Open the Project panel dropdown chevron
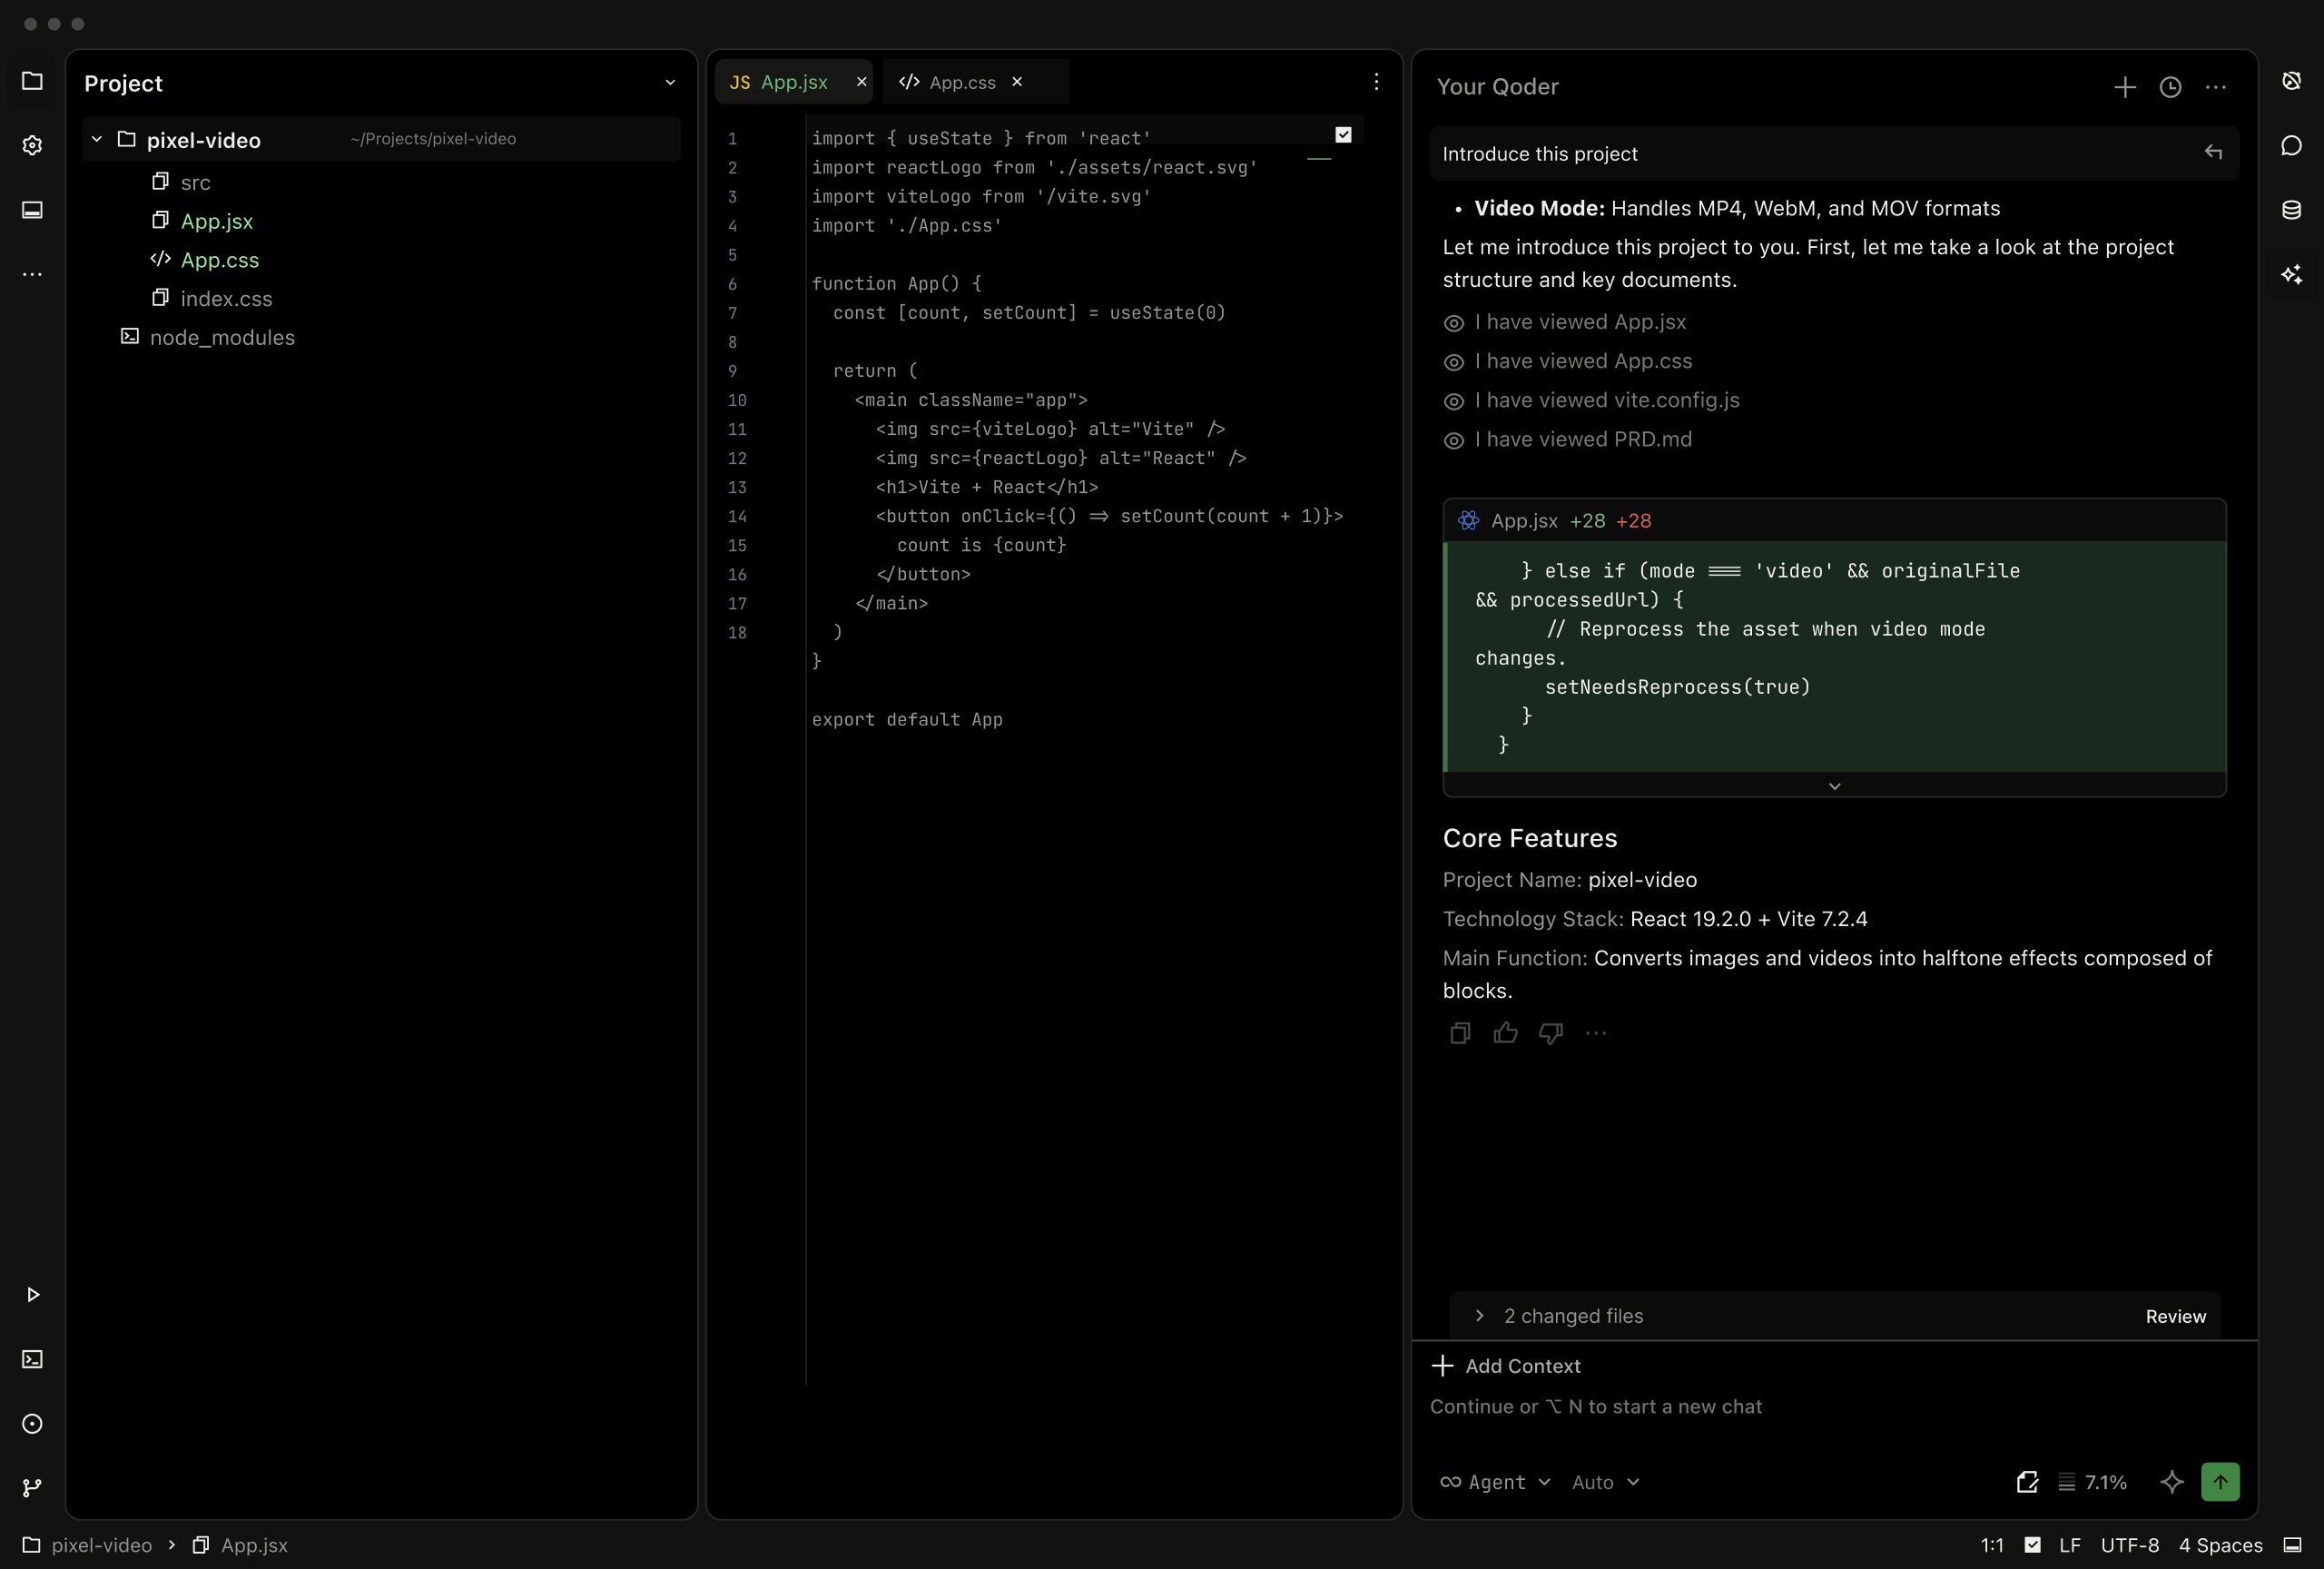The image size is (2324, 1569). coord(670,83)
